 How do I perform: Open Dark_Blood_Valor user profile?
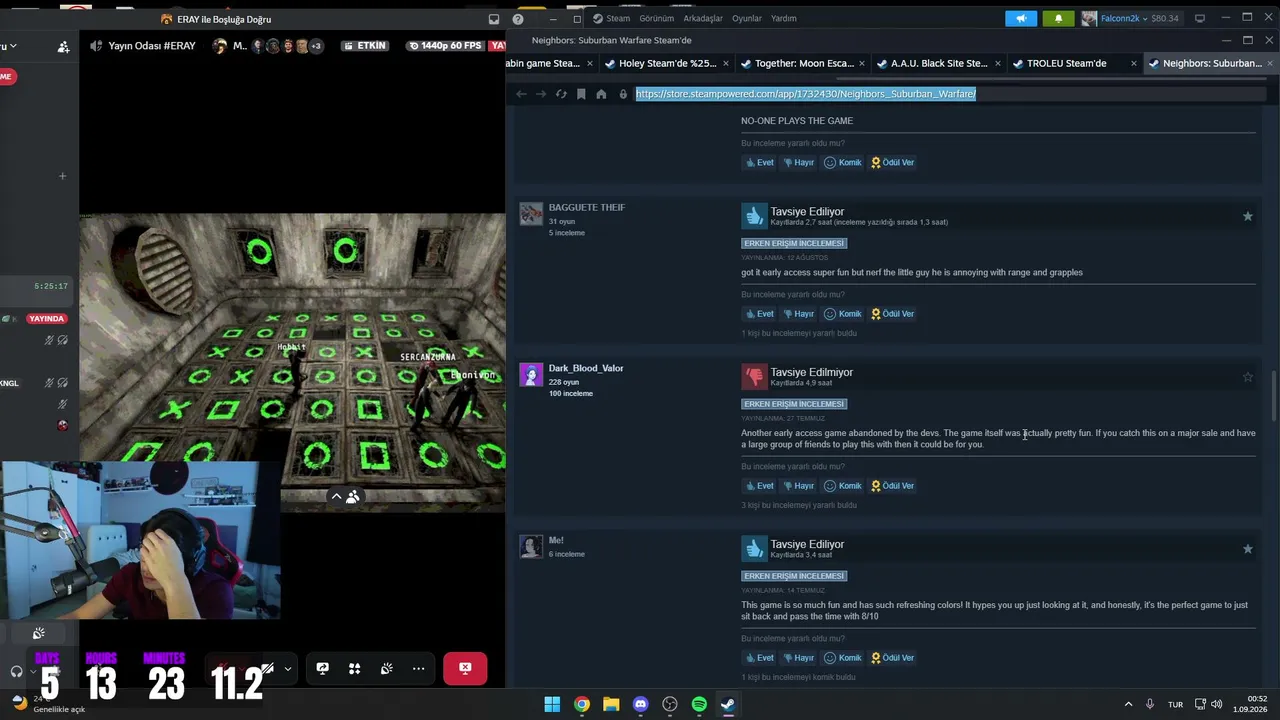[586, 369]
